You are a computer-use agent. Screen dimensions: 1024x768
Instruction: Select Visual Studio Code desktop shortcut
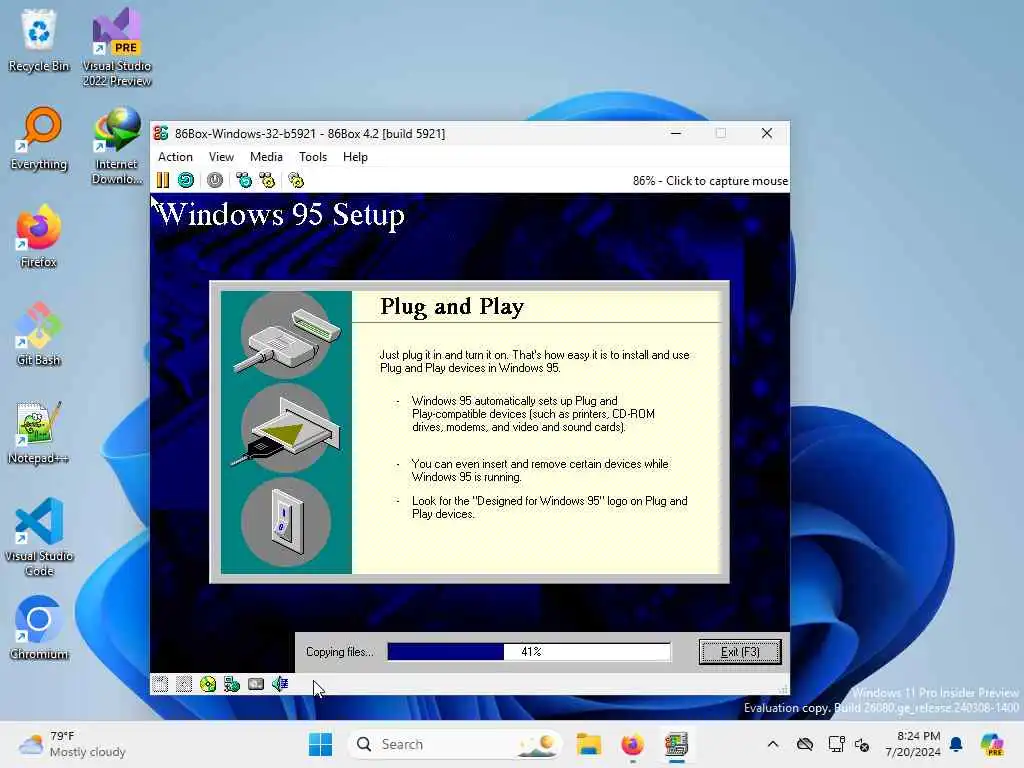tap(39, 537)
